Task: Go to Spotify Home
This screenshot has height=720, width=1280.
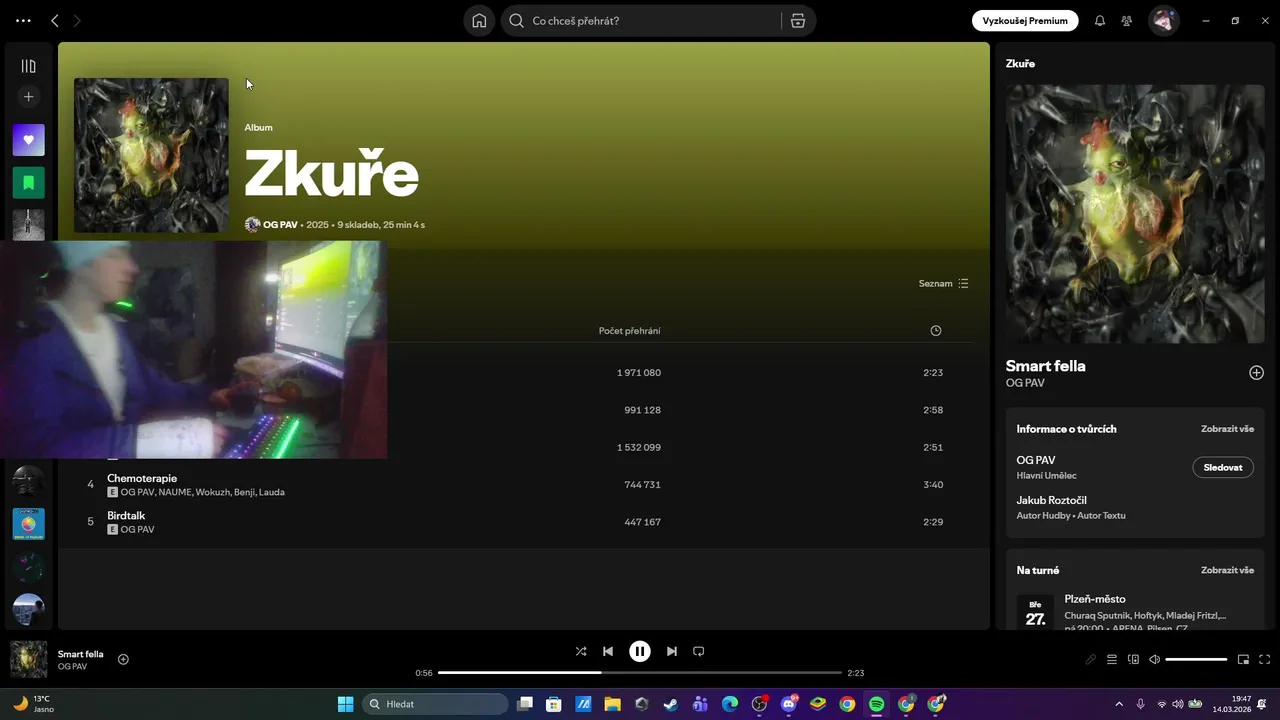Action: click(x=479, y=21)
